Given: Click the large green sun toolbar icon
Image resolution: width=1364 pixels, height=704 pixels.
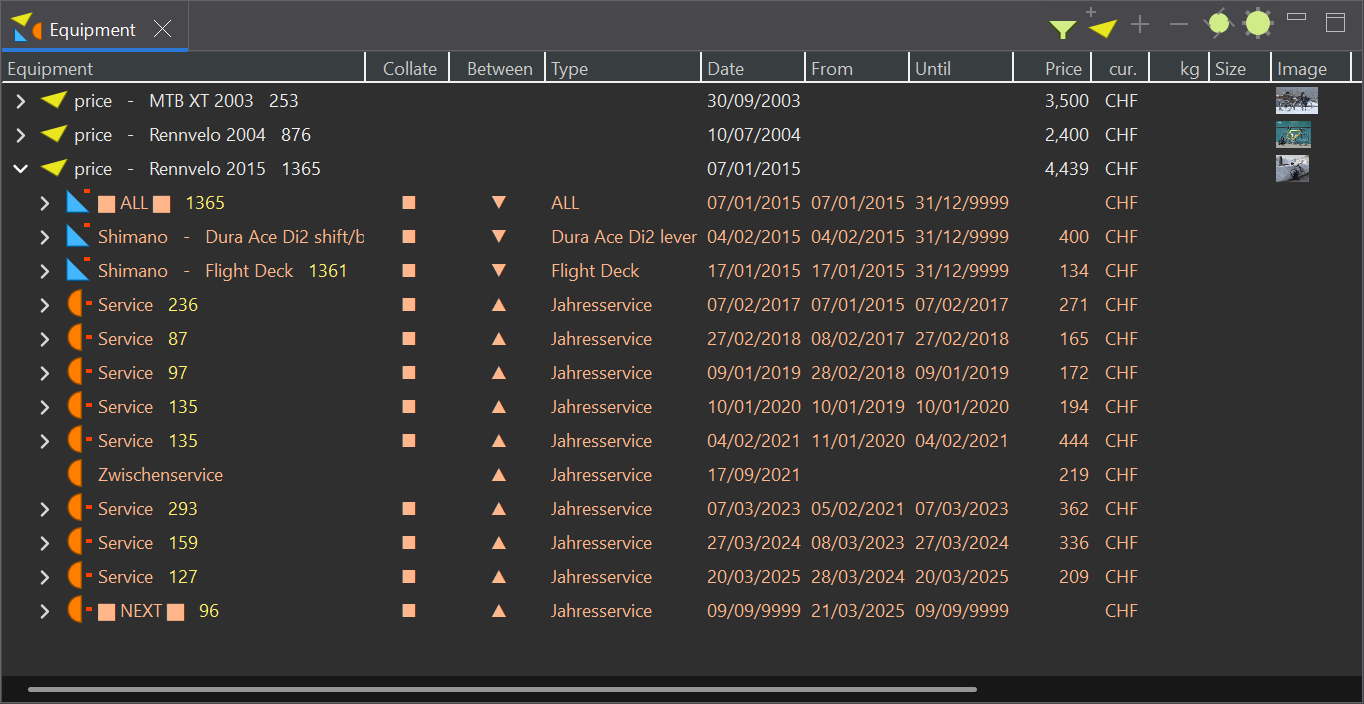Looking at the screenshot, I should pos(1258,24).
